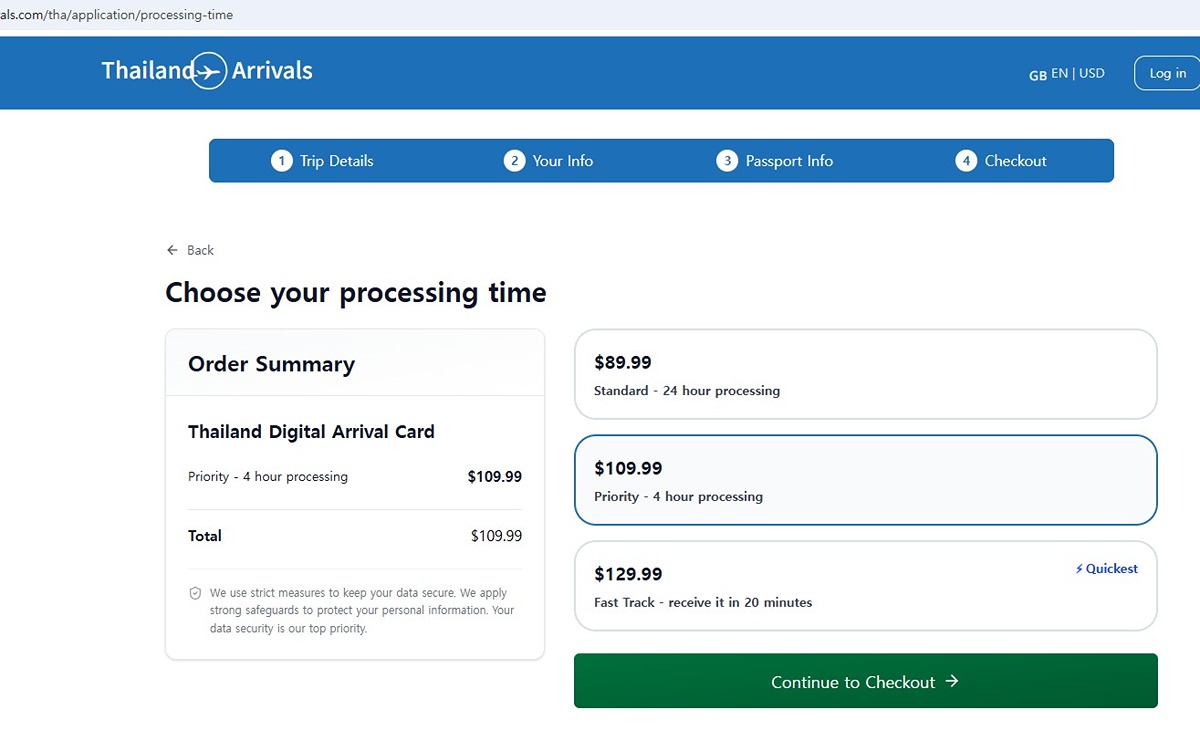Image resolution: width=1200 pixels, height=741 pixels.
Task: Click the step 3 number circle
Action: pyautogui.click(x=727, y=161)
